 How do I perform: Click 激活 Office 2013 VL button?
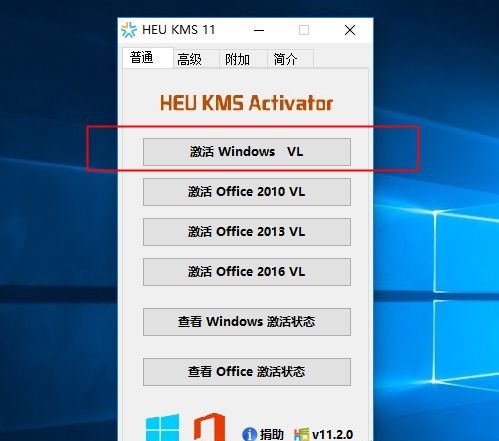coord(247,232)
